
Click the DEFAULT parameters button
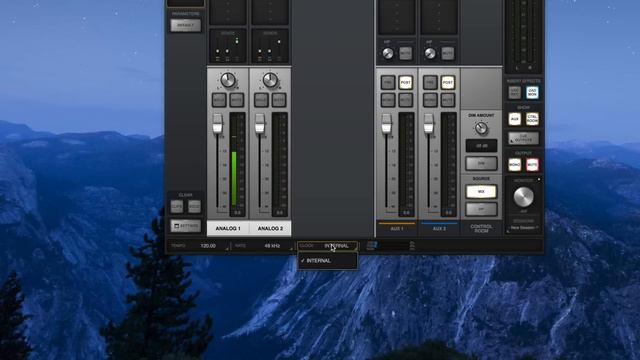(x=186, y=25)
